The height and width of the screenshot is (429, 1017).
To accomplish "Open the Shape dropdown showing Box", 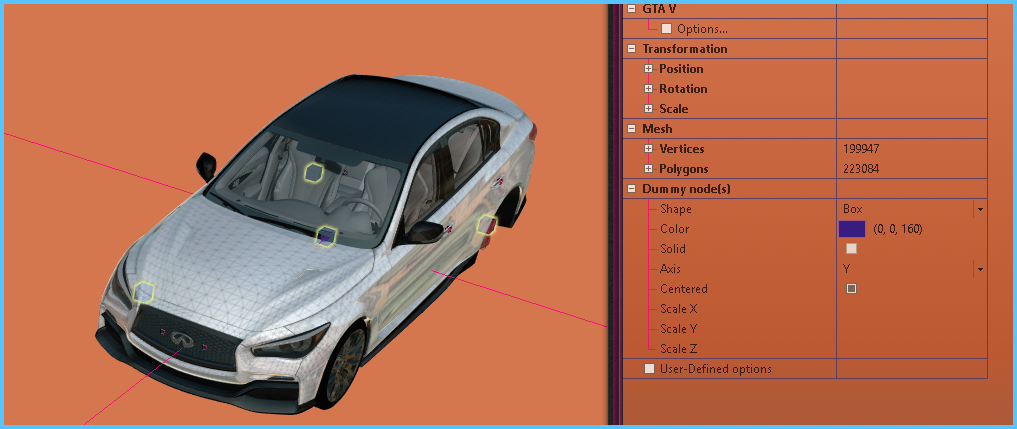I will tap(980, 209).
